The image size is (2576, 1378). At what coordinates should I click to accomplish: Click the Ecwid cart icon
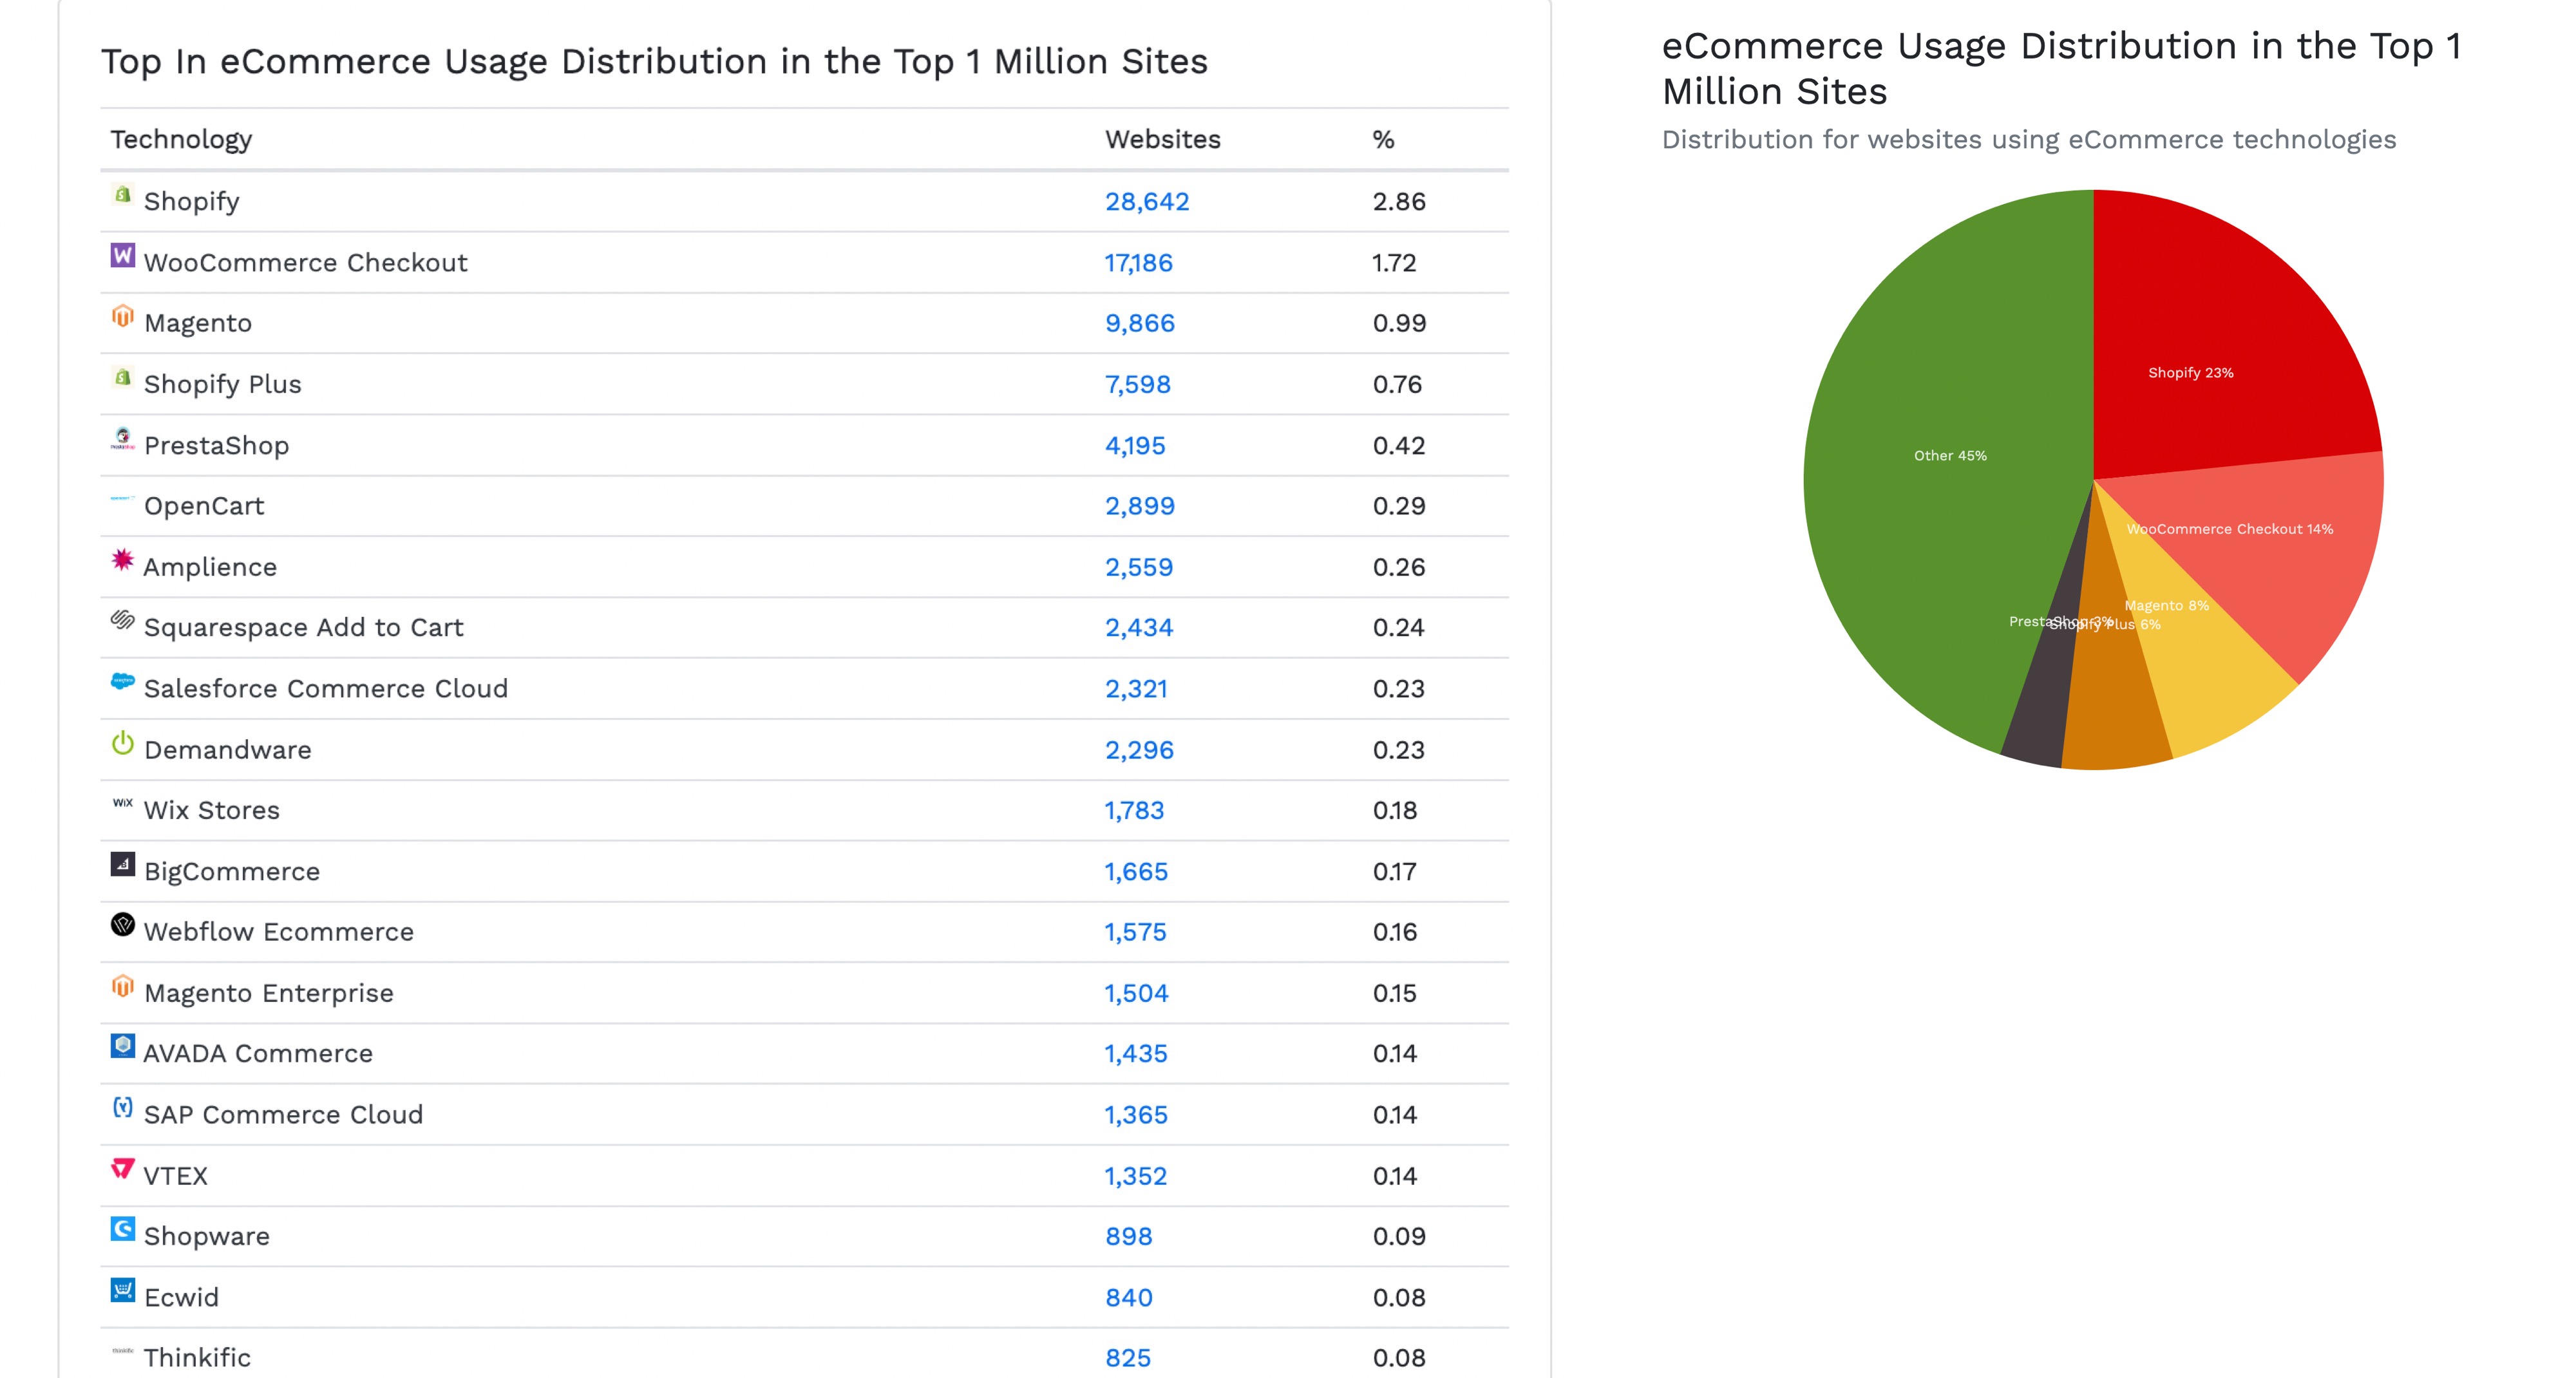pyautogui.click(x=122, y=1290)
